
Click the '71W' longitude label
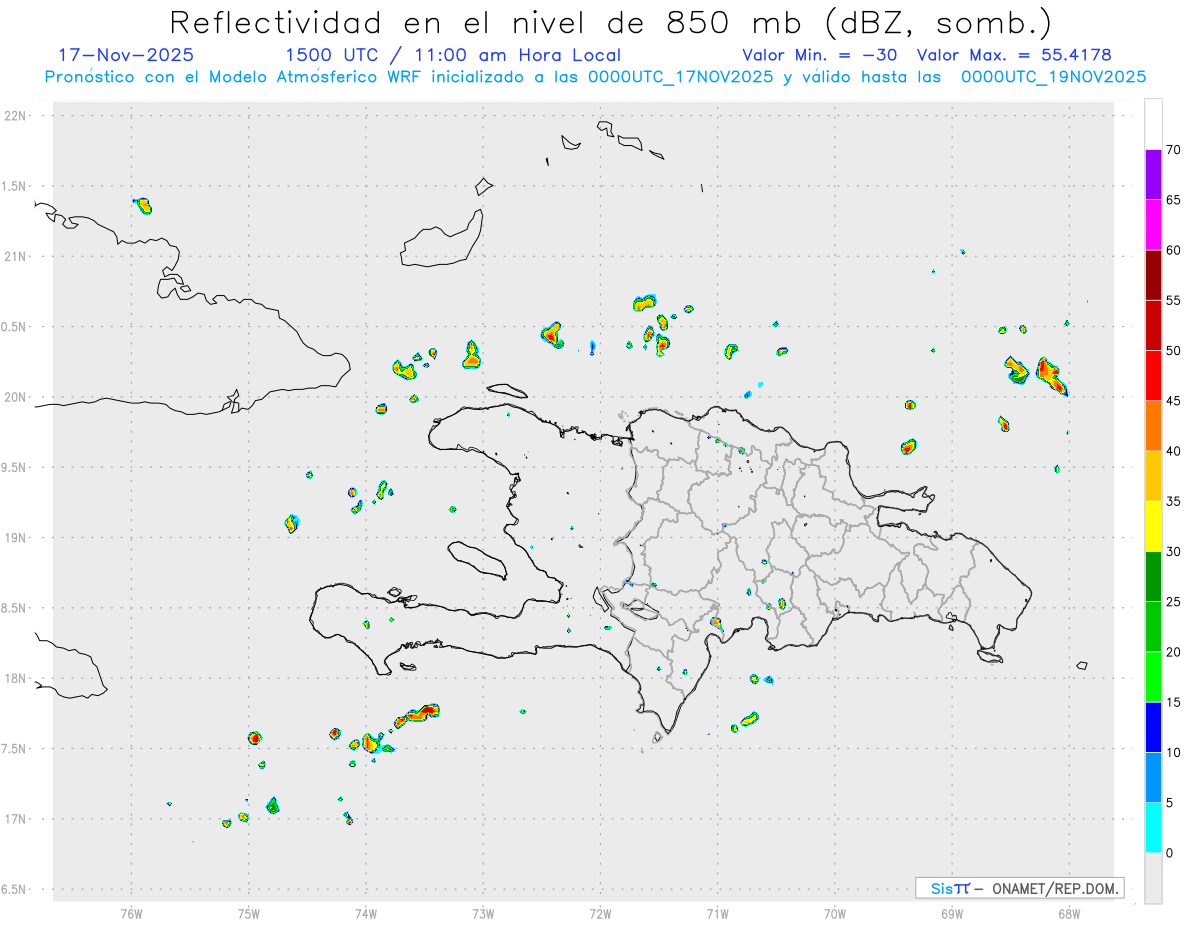(x=717, y=912)
